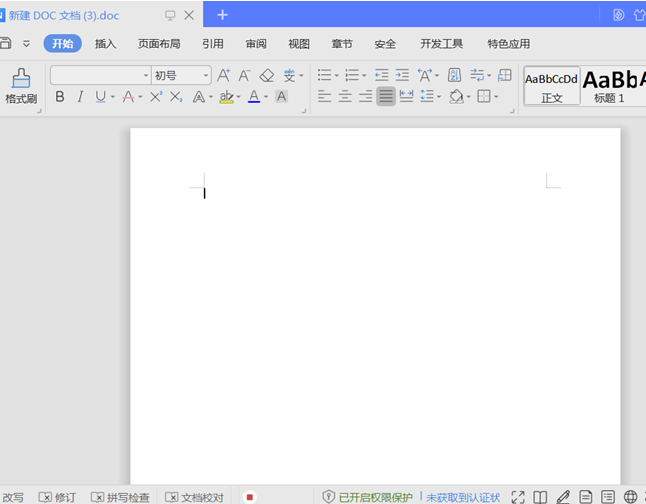The height and width of the screenshot is (504, 646).
Task: Click the text tool grid icon
Action: click(x=505, y=75)
